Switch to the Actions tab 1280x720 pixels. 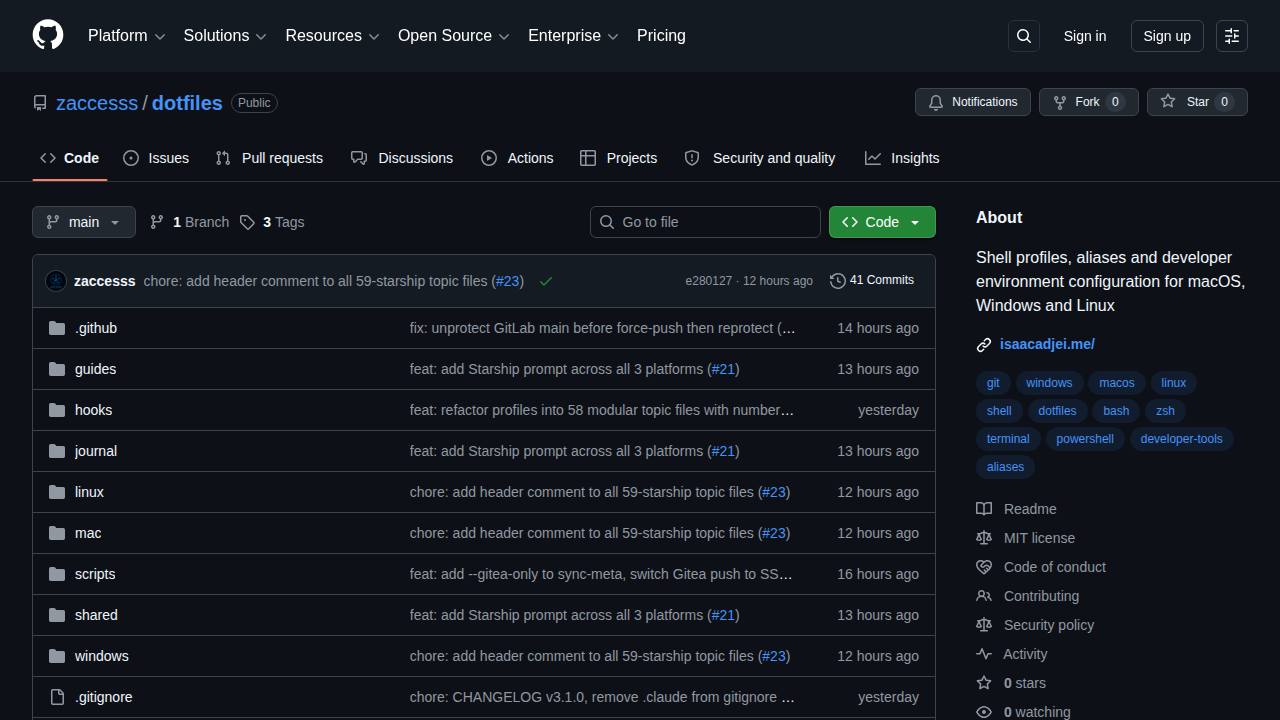coord(517,158)
